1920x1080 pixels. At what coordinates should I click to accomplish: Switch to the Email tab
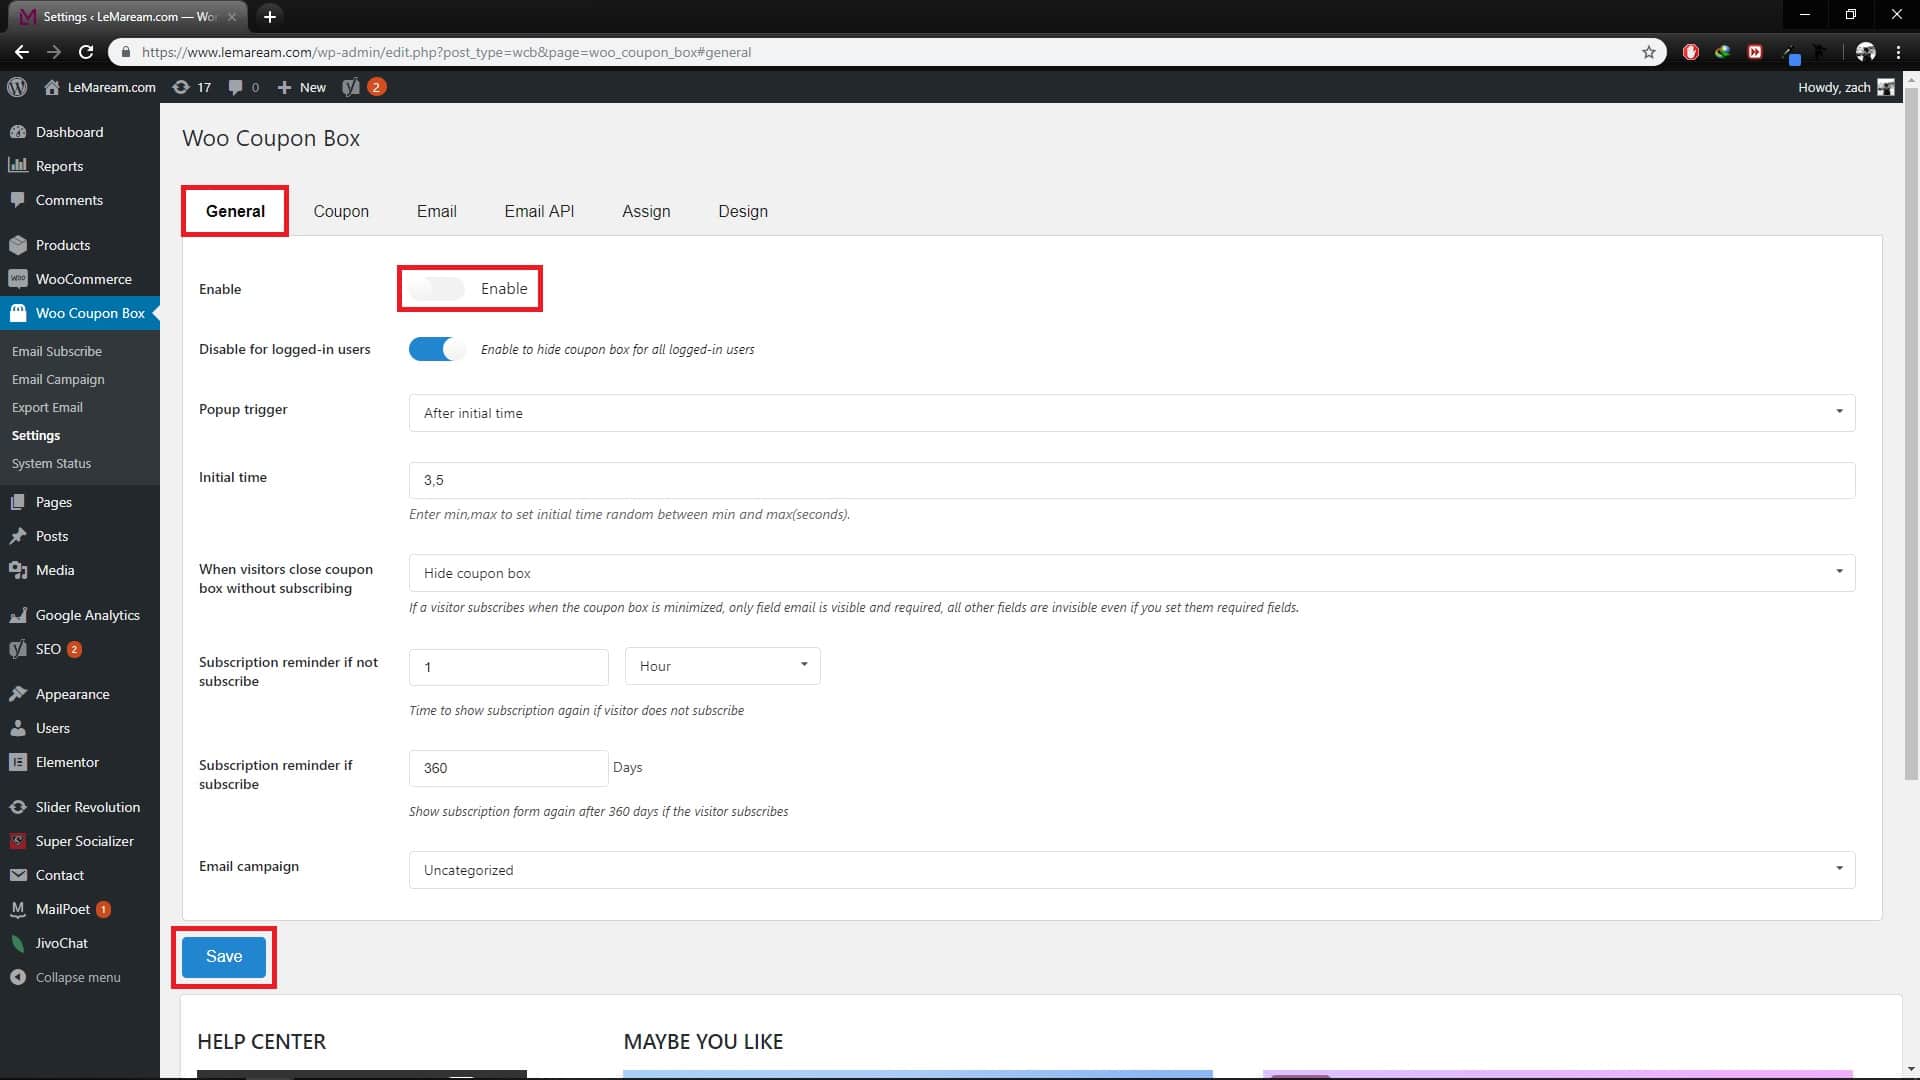pos(437,211)
